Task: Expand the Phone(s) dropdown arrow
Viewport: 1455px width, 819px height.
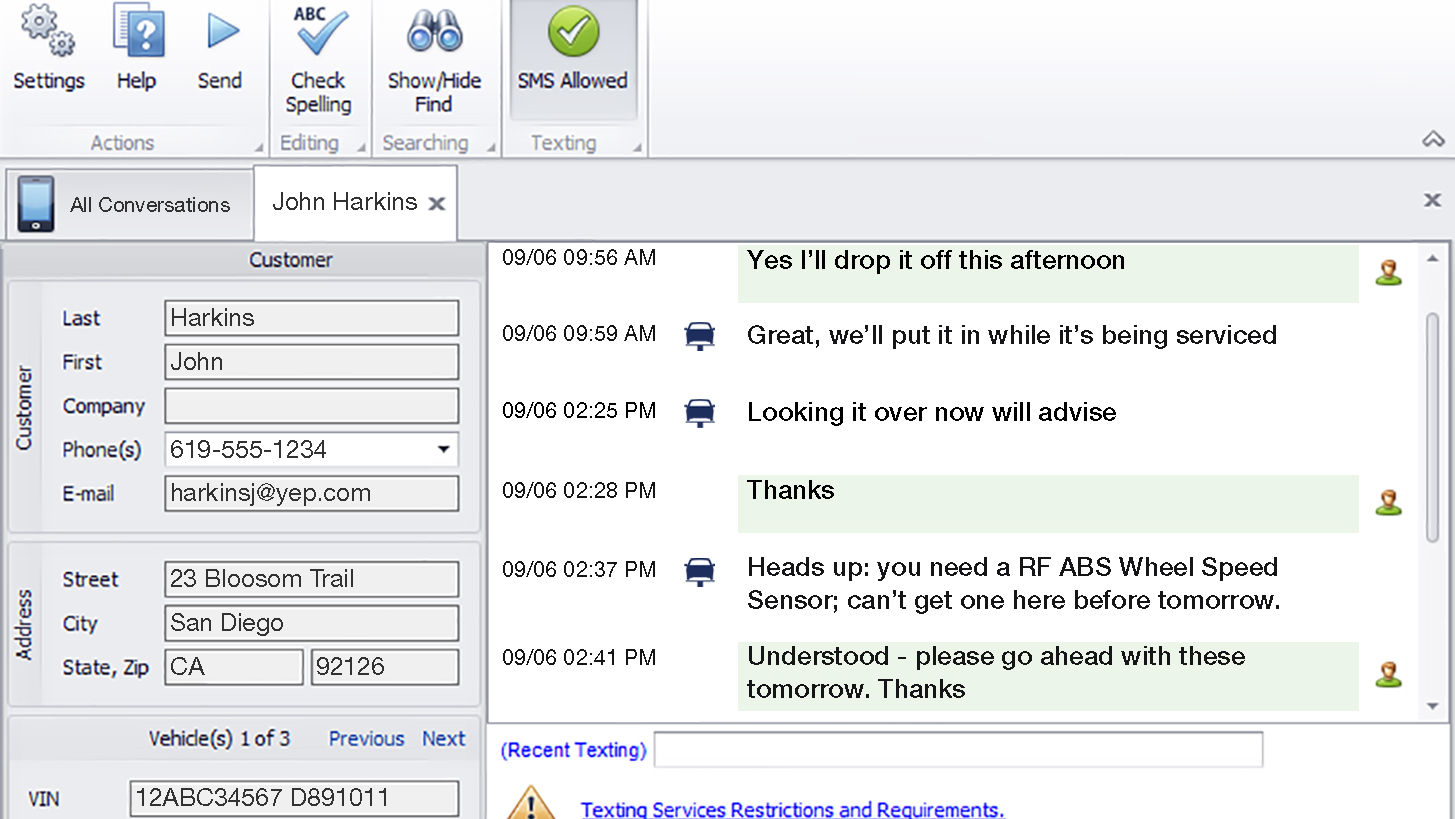Action: 443,450
